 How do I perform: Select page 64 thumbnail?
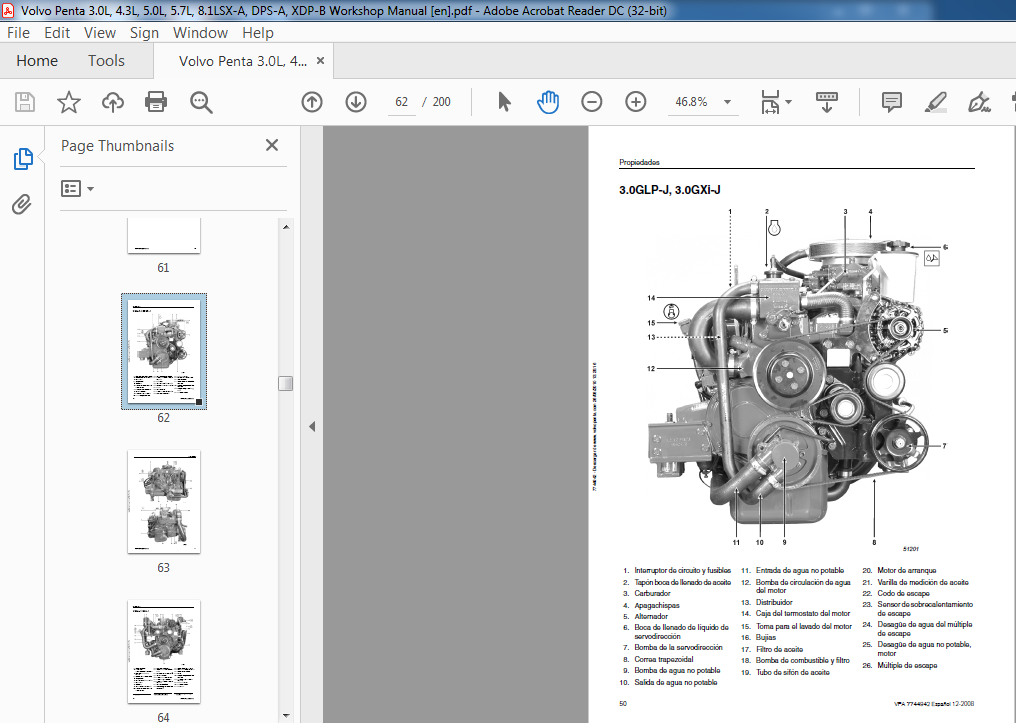tap(164, 652)
